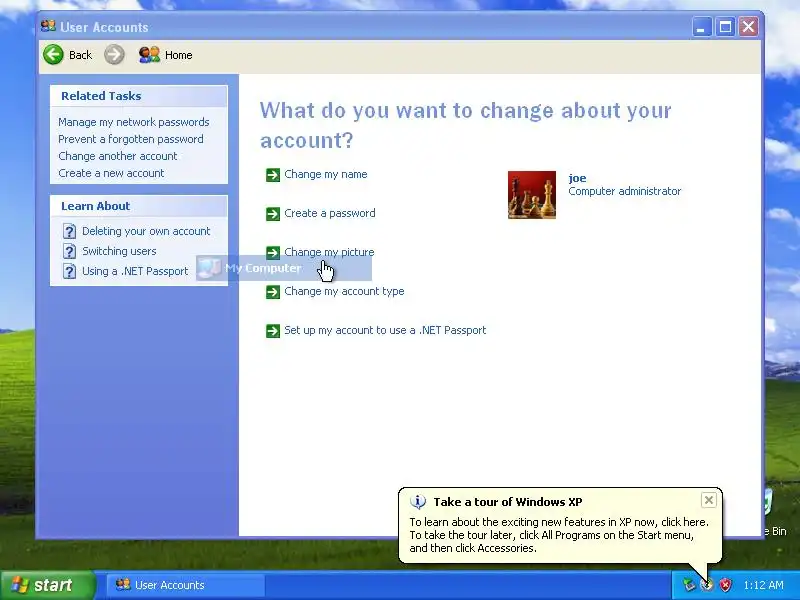This screenshot has height=600, width=800.
Task: Click the Learn About panel header
Action: click(x=139, y=206)
